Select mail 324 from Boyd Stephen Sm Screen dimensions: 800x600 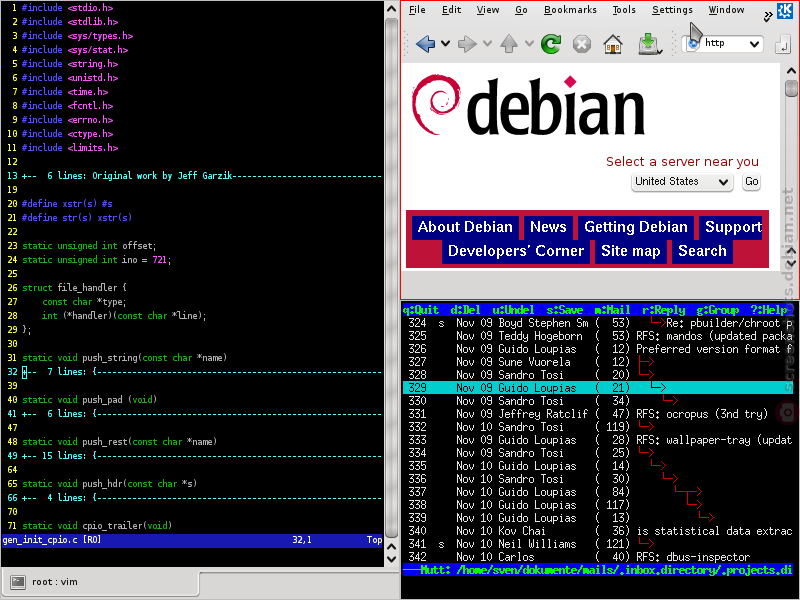598,323
